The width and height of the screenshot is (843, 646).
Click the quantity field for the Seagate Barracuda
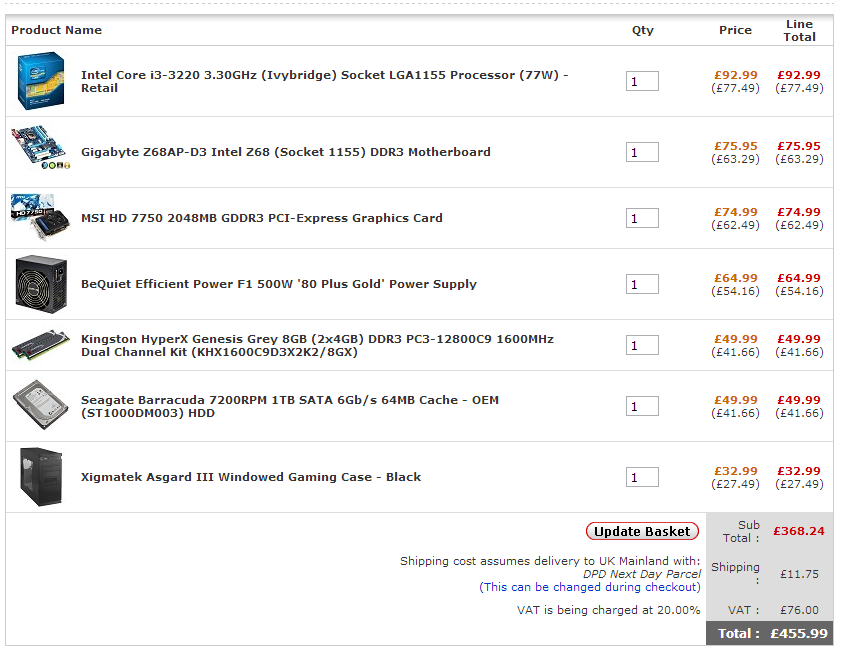point(642,407)
